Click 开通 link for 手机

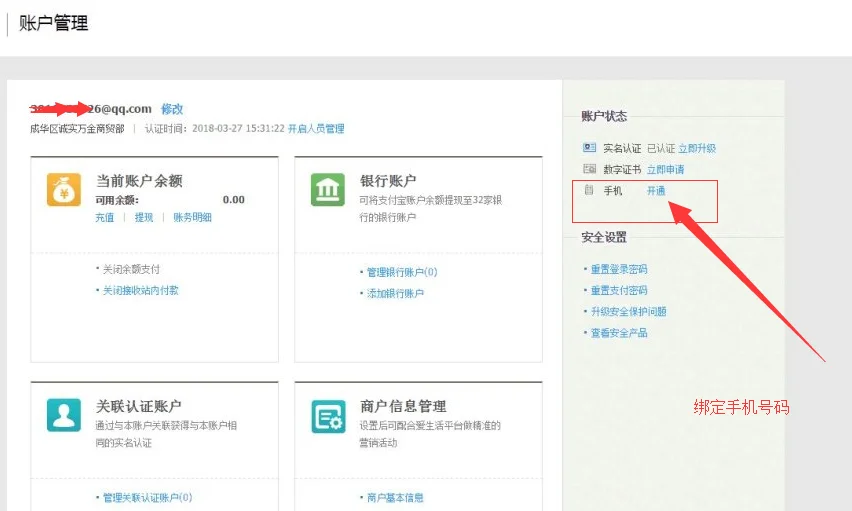pos(656,191)
